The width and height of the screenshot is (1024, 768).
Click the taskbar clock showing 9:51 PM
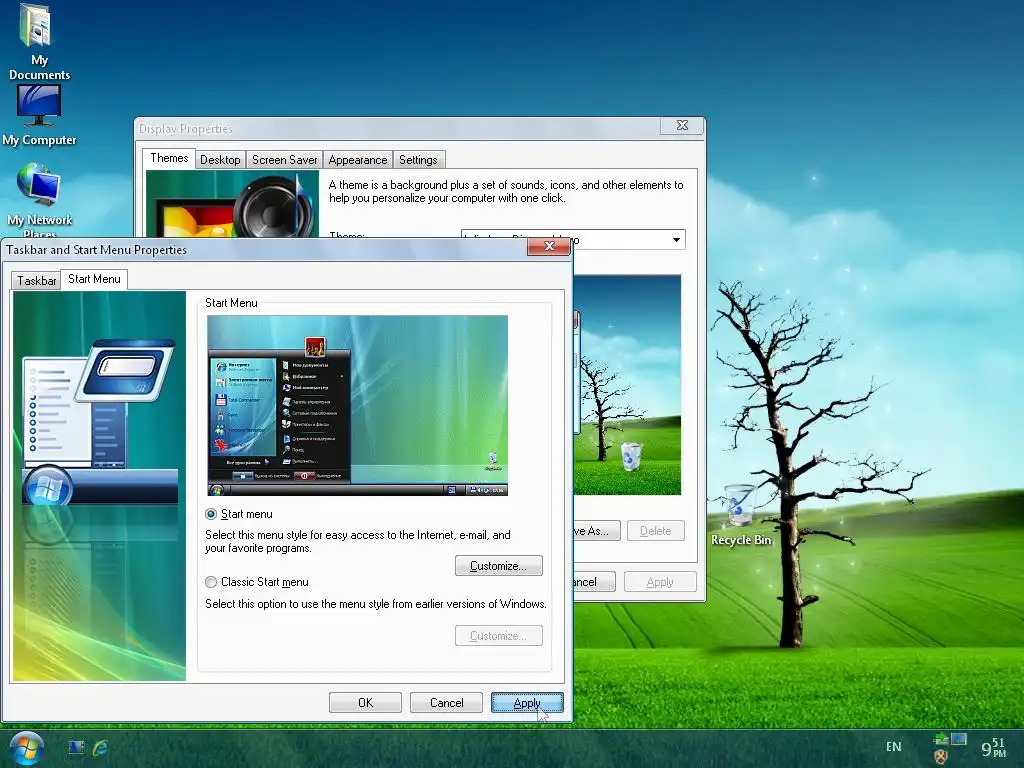[x=993, y=747]
